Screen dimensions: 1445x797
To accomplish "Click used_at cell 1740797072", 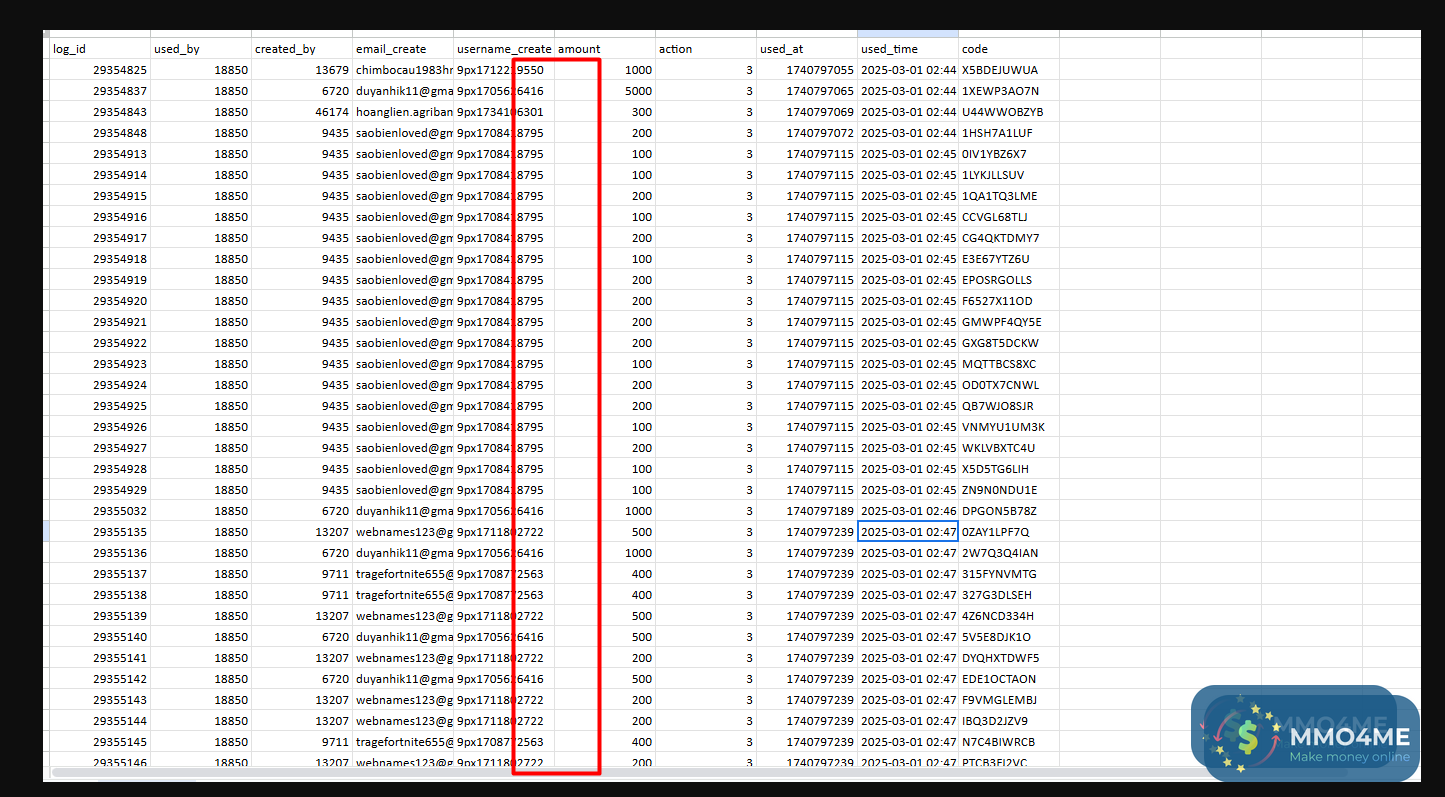I will (807, 133).
